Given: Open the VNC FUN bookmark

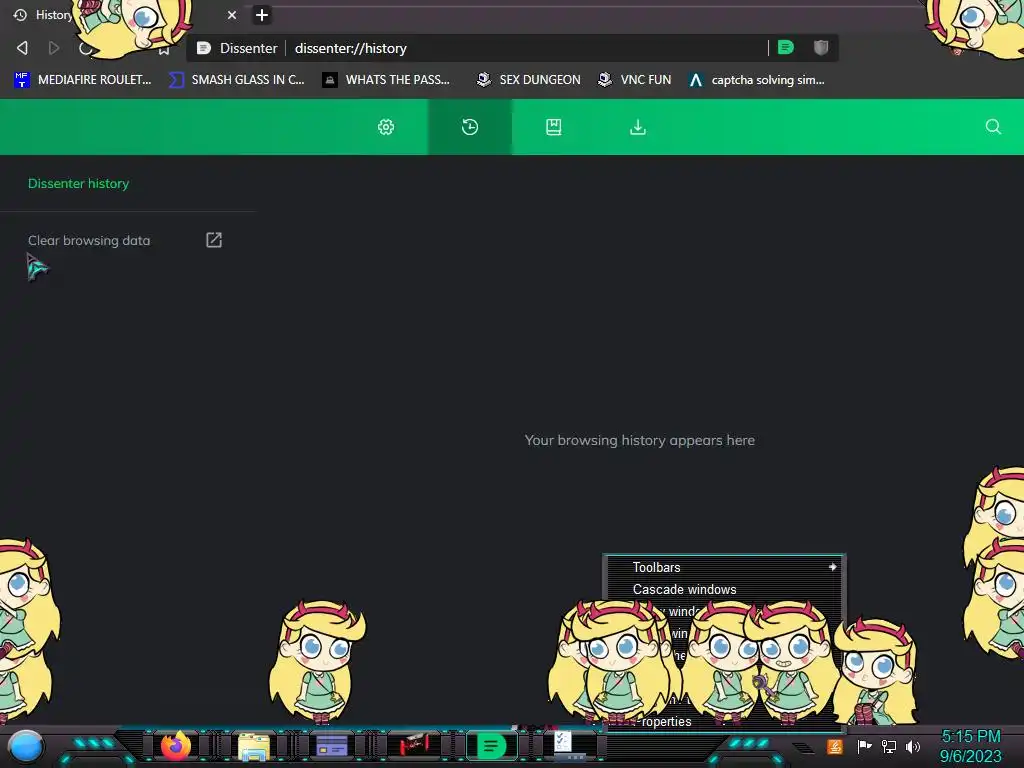Looking at the screenshot, I should [x=635, y=80].
